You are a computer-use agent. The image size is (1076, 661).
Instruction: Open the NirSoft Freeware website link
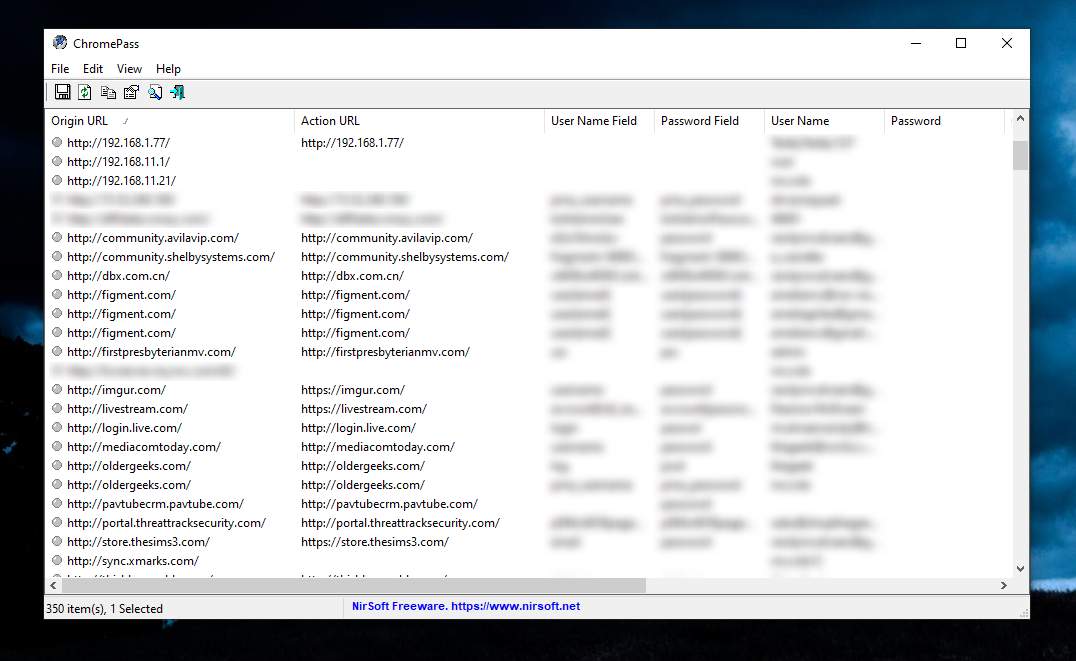[x=466, y=606]
